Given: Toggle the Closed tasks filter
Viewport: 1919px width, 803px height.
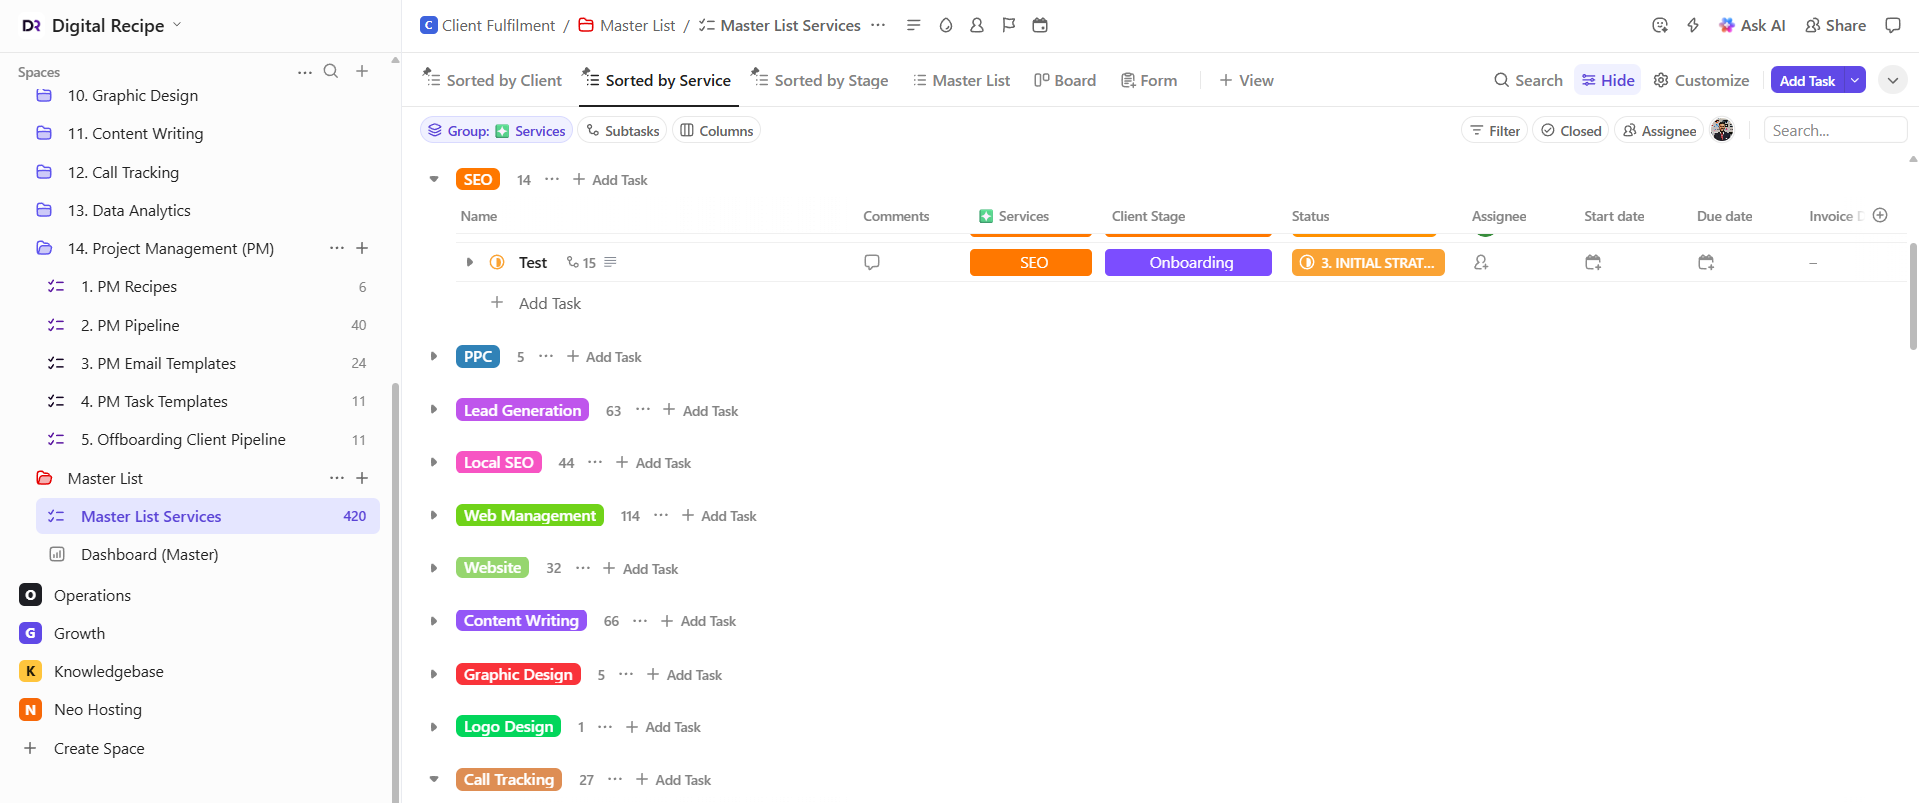Looking at the screenshot, I should point(1571,131).
